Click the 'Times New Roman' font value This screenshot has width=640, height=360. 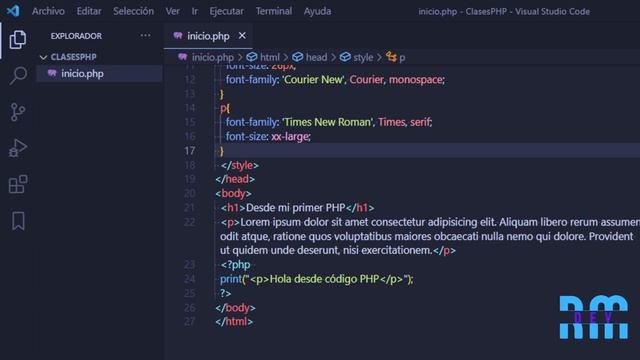[x=328, y=122]
